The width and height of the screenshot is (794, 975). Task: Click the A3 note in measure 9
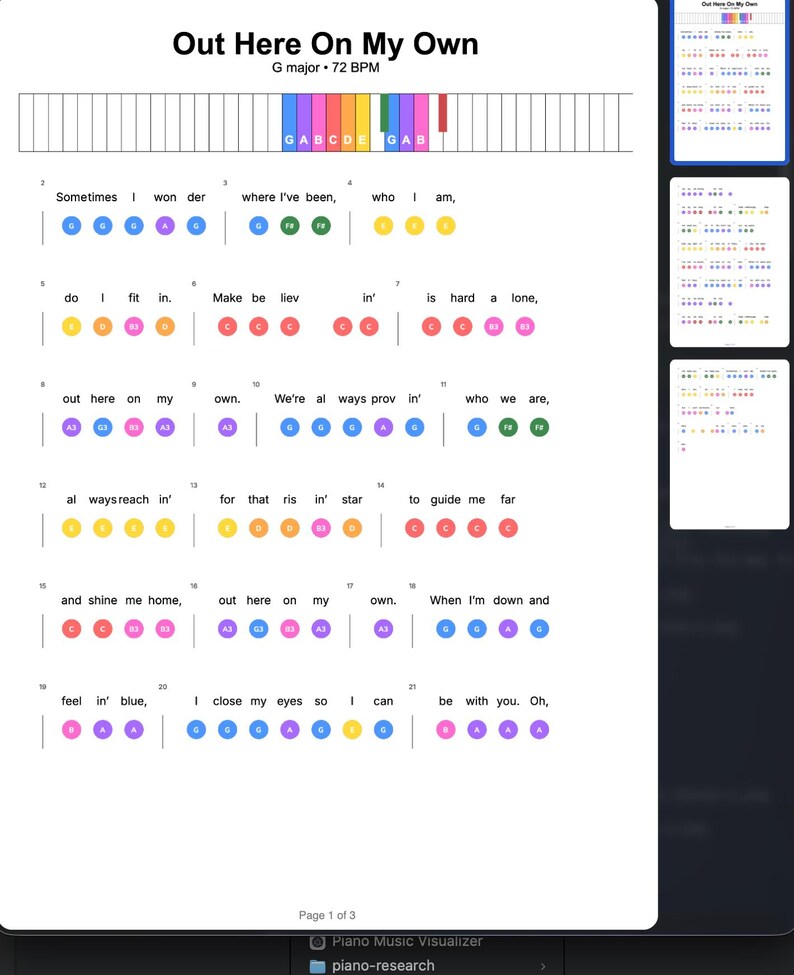[x=228, y=427]
